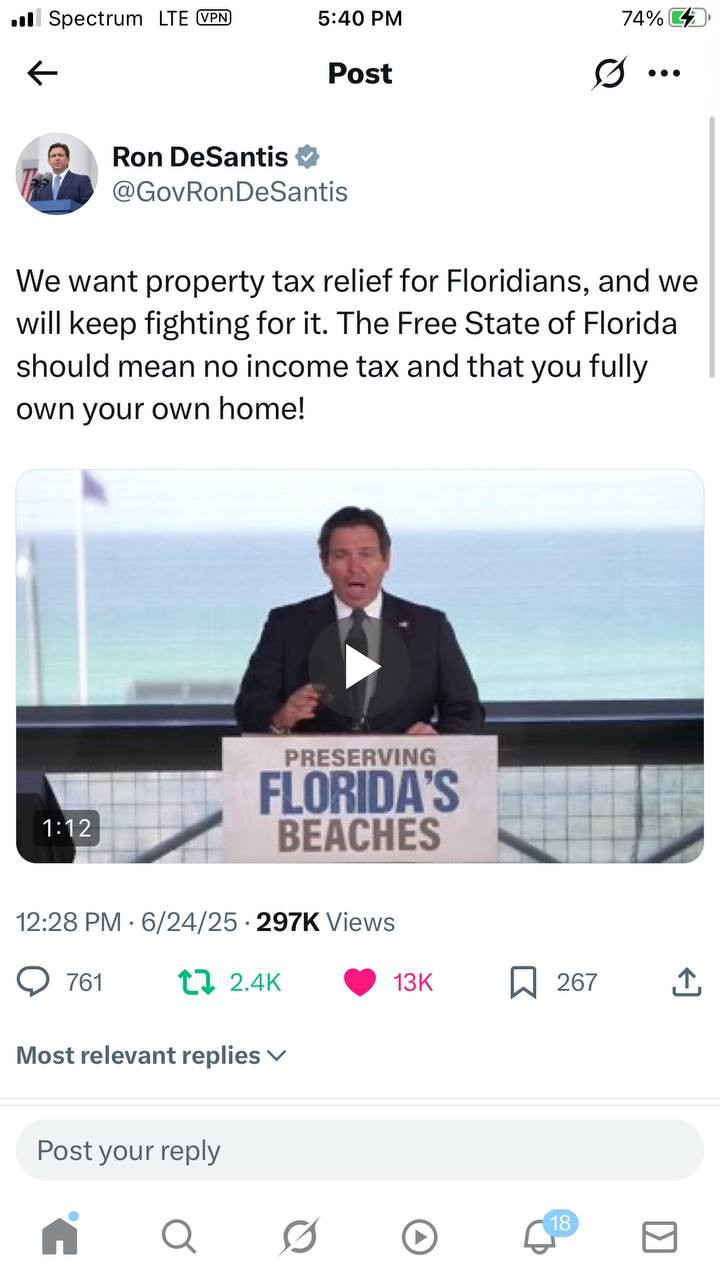Open the @GovRonDeSantis profile handle
Screen dimensions: 720x1280
point(230,192)
